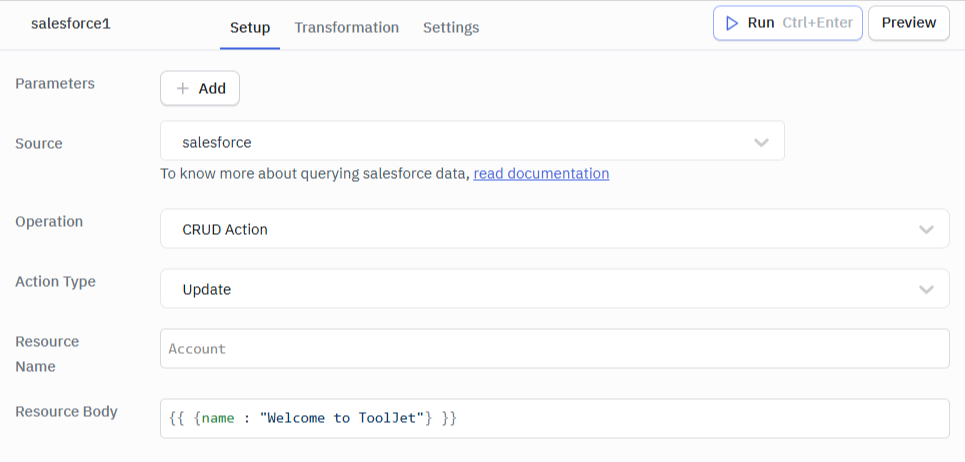Click the Ctrl+Enter shortcut hint text
Viewport: 965px width, 462px height.
(x=817, y=23)
